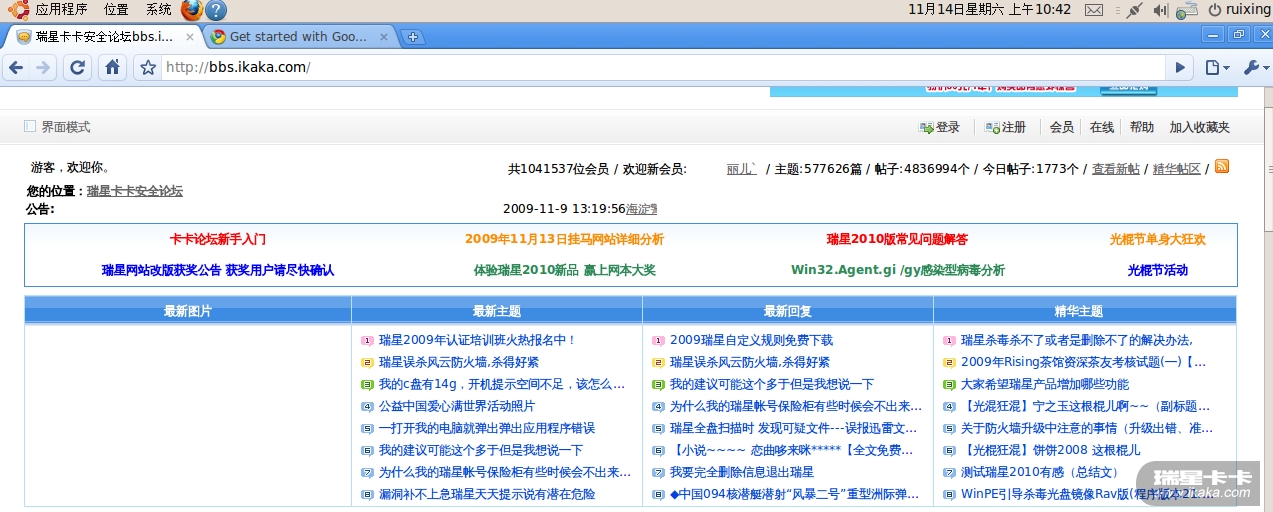Reload the page with the refresh button
The image size is (1273, 512).
click(x=78, y=67)
